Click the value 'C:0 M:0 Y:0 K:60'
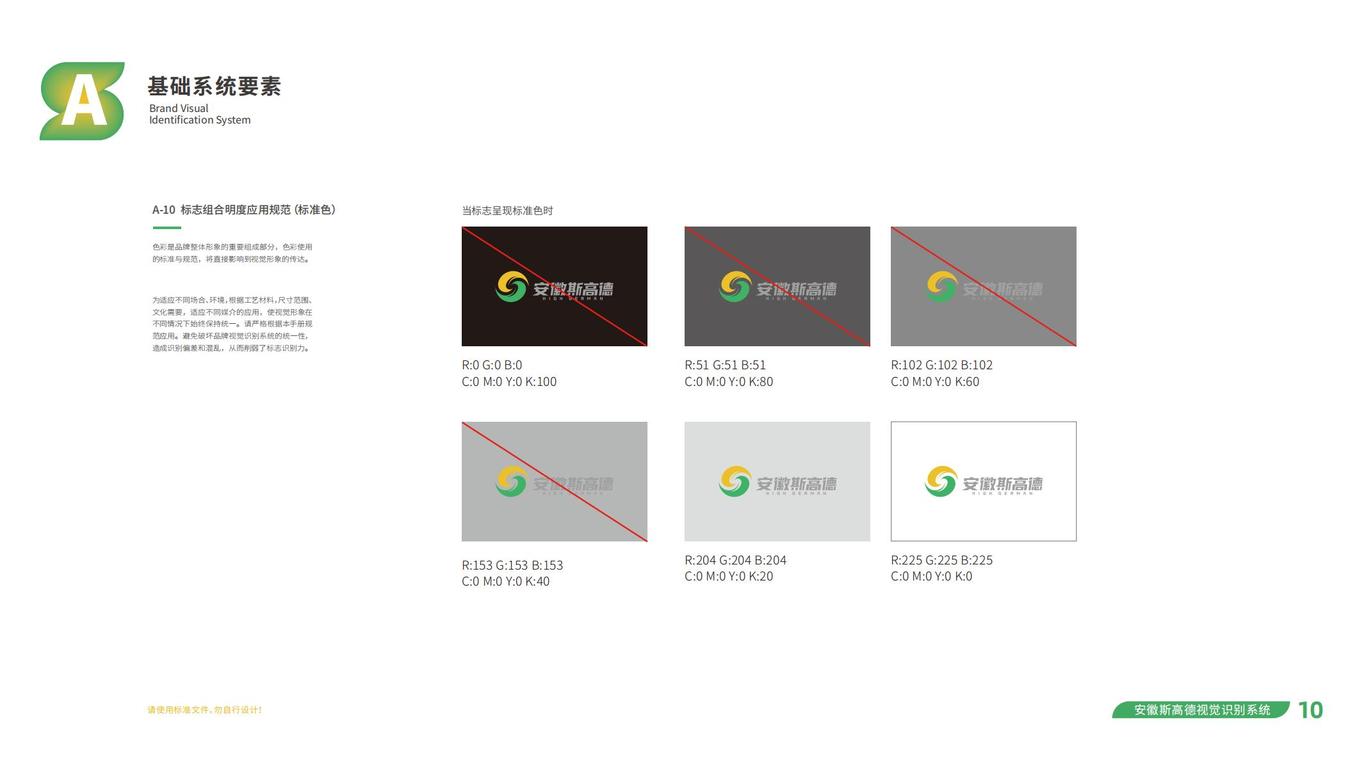 (x=936, y=382)
